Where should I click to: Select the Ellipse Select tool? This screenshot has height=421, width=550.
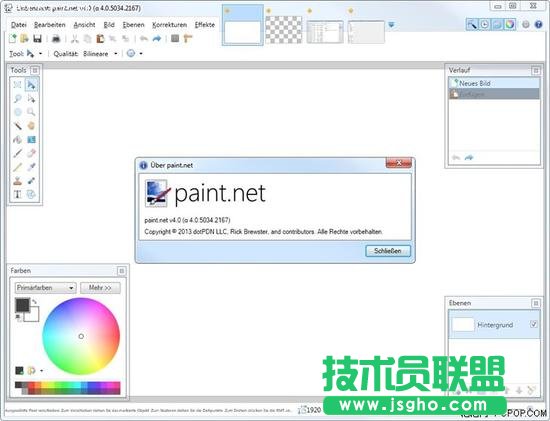(18, 112)
